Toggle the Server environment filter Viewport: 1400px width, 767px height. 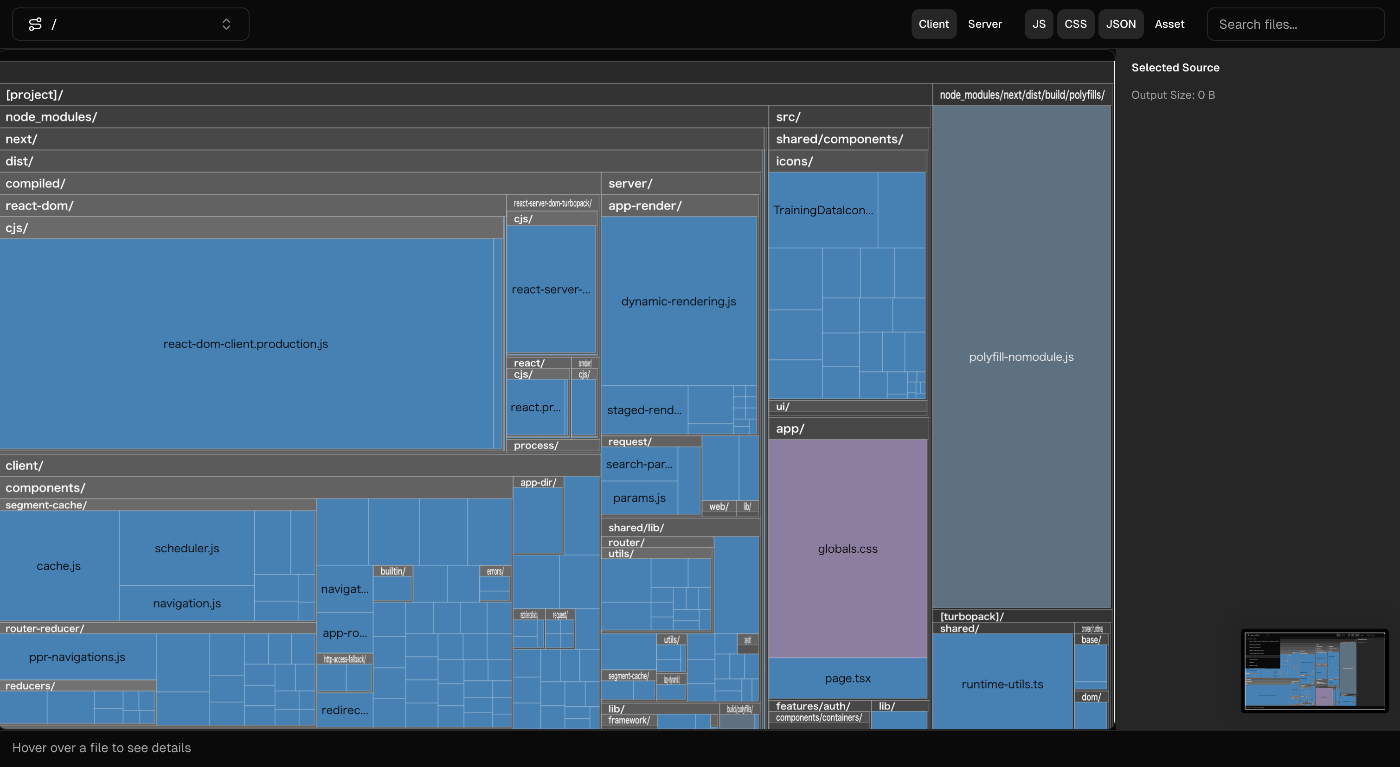pos(985,24)
